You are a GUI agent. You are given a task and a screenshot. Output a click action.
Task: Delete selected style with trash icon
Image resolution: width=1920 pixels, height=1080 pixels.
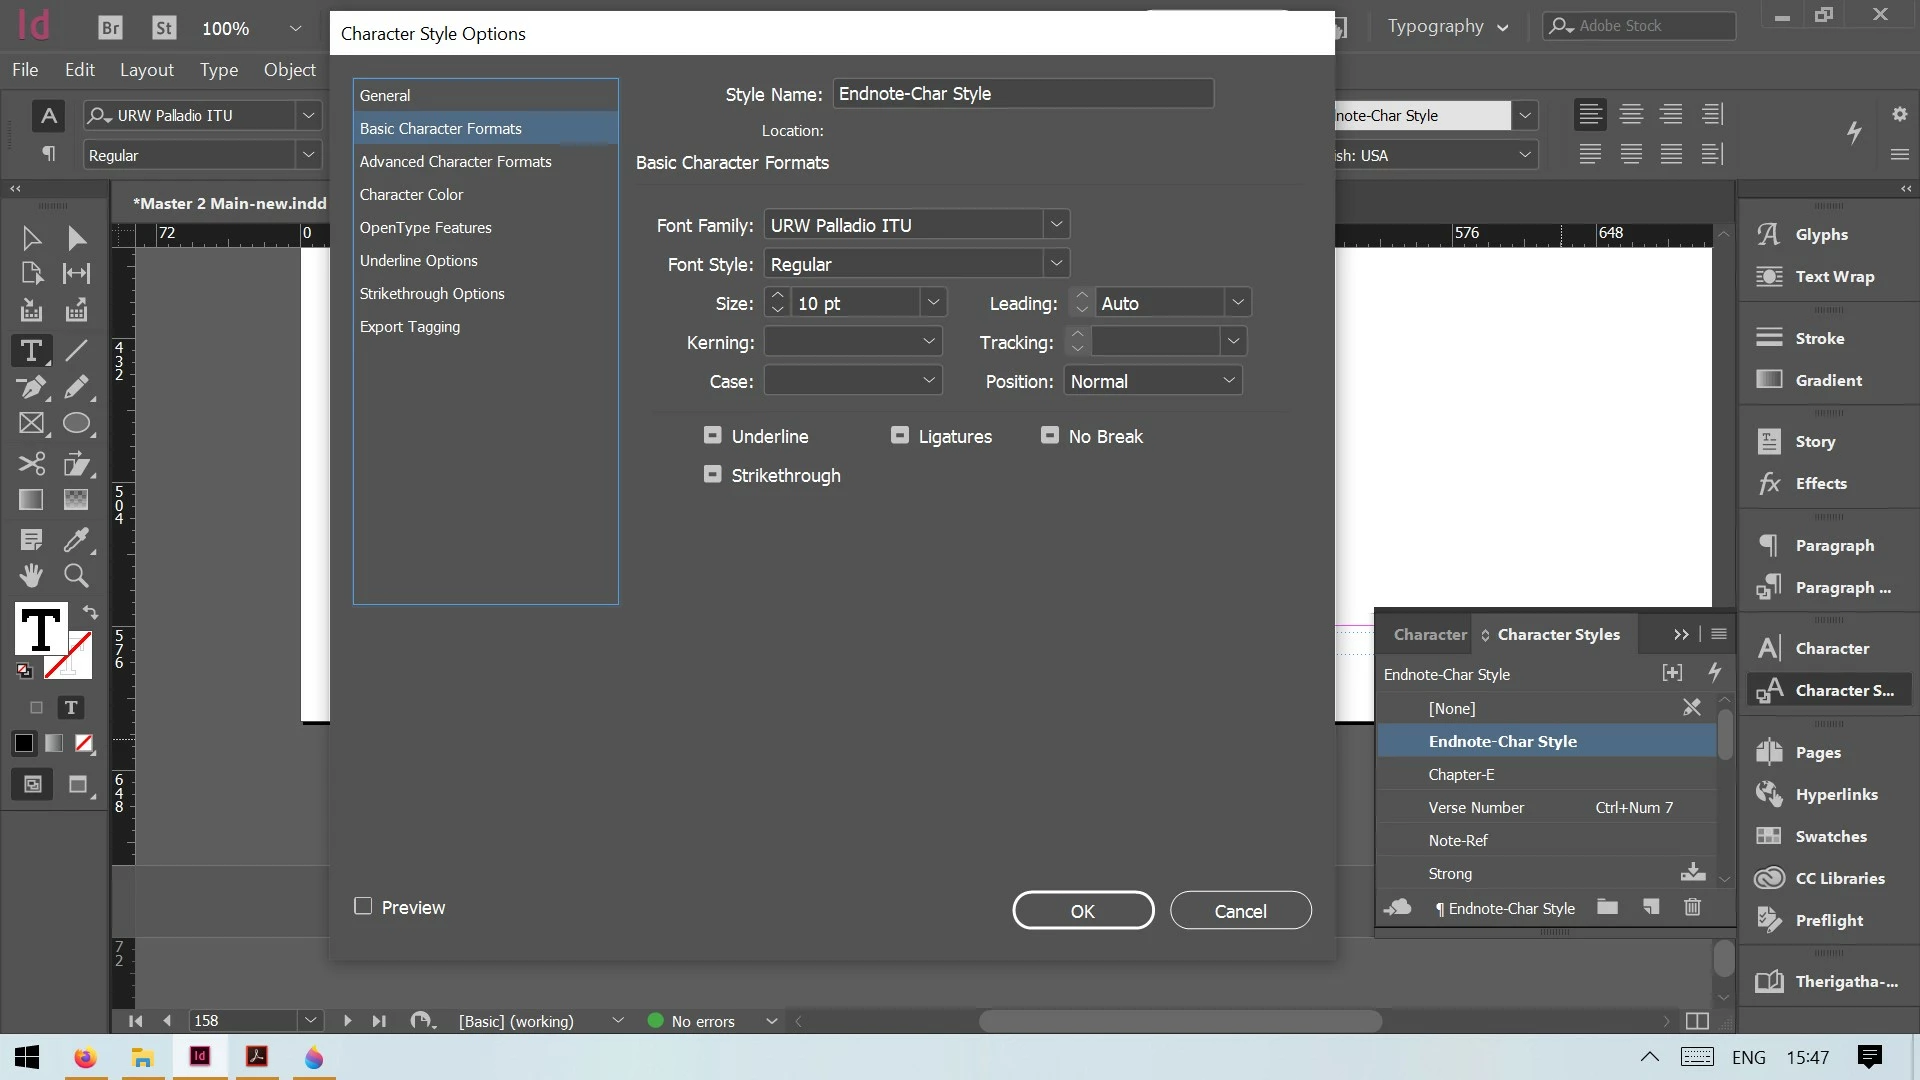pos(1692,907)
